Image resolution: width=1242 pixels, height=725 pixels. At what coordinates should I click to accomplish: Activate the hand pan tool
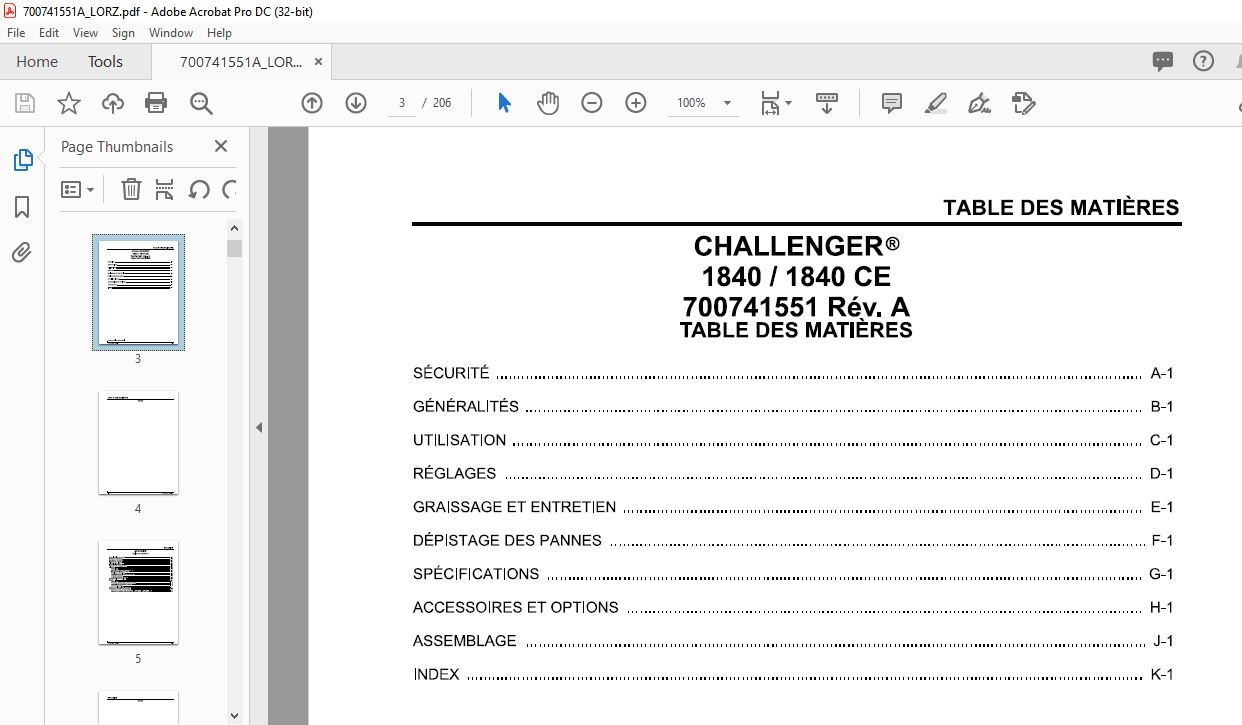548,103
